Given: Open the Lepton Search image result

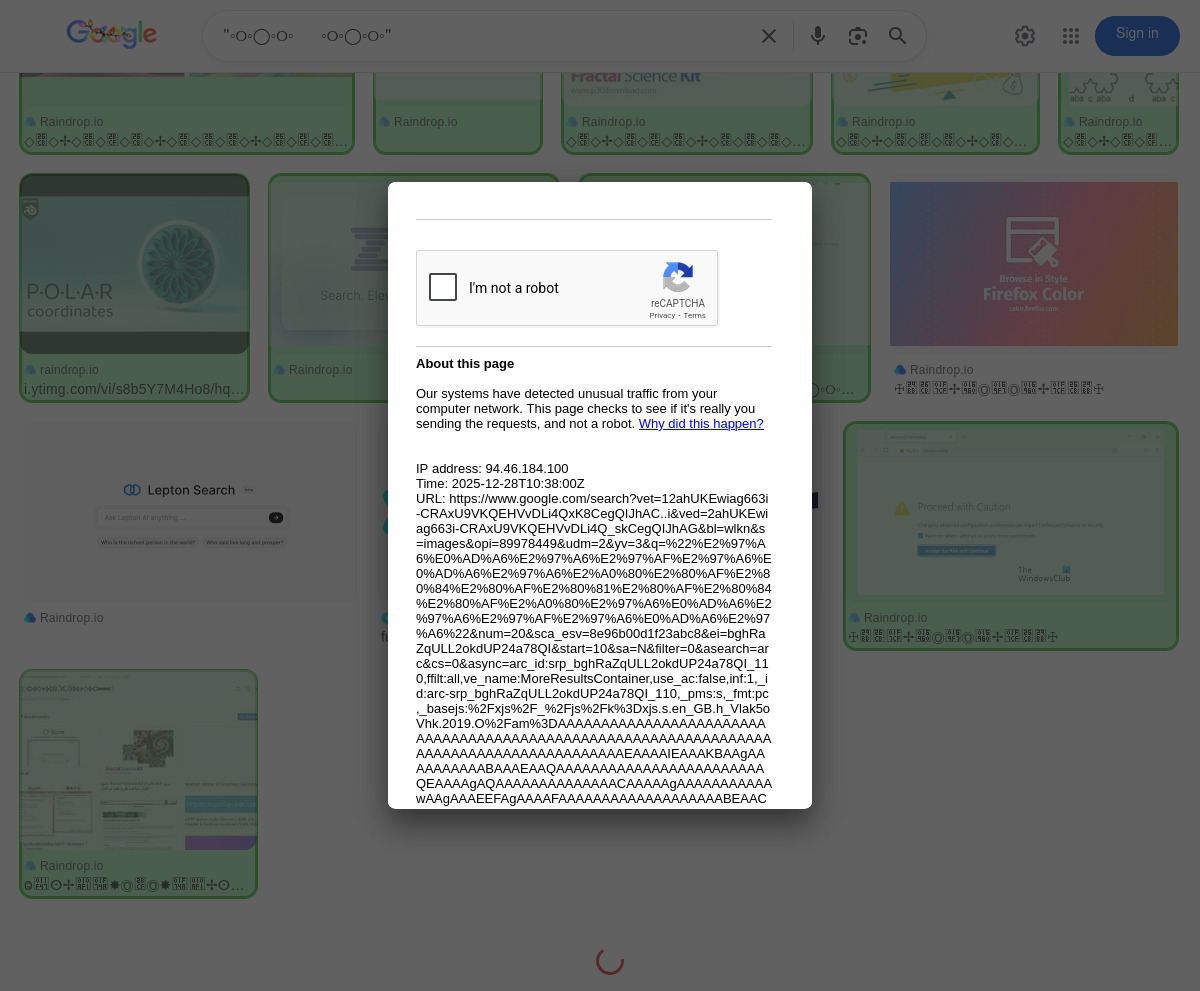Looking at the screenshot, I should click(x=192, y=512).
